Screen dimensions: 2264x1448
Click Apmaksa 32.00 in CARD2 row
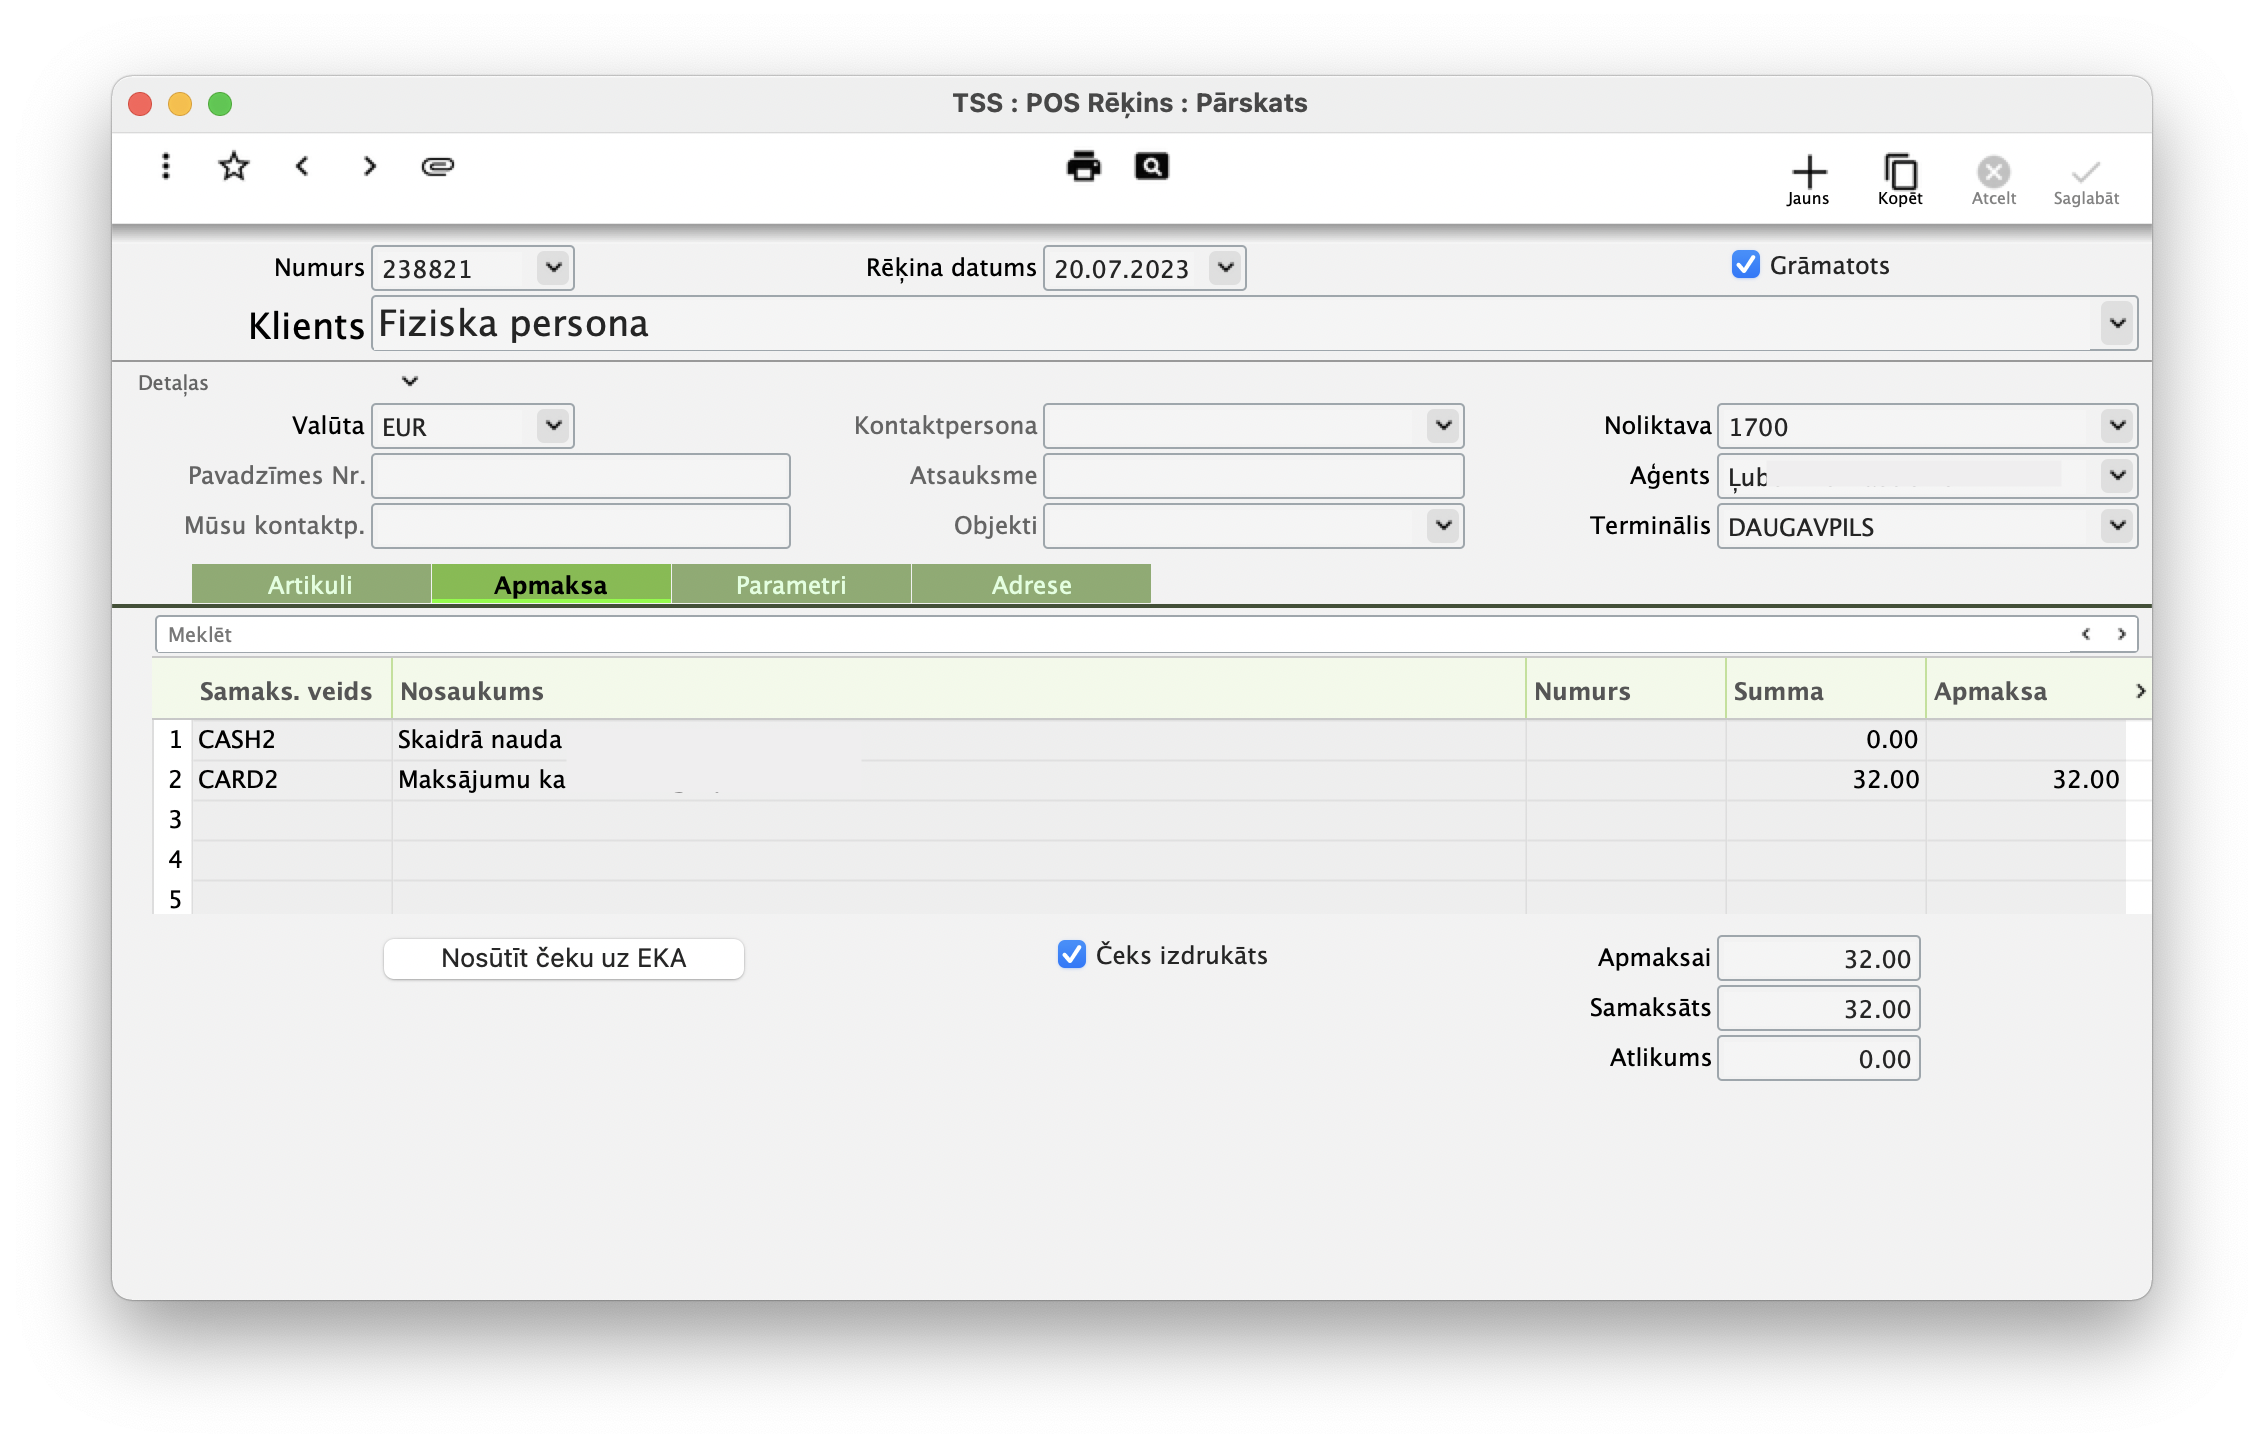[2026, 780]
